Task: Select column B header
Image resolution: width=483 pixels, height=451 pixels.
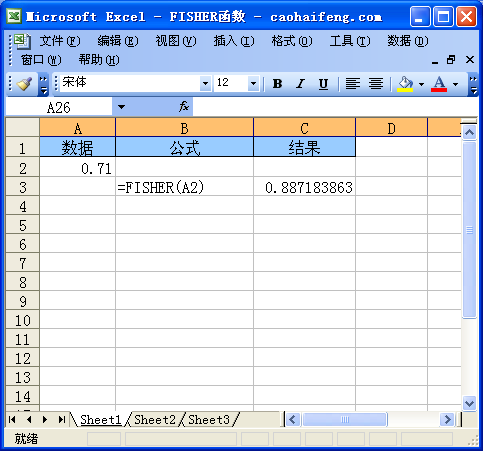Action: click(x=184, y=128)
